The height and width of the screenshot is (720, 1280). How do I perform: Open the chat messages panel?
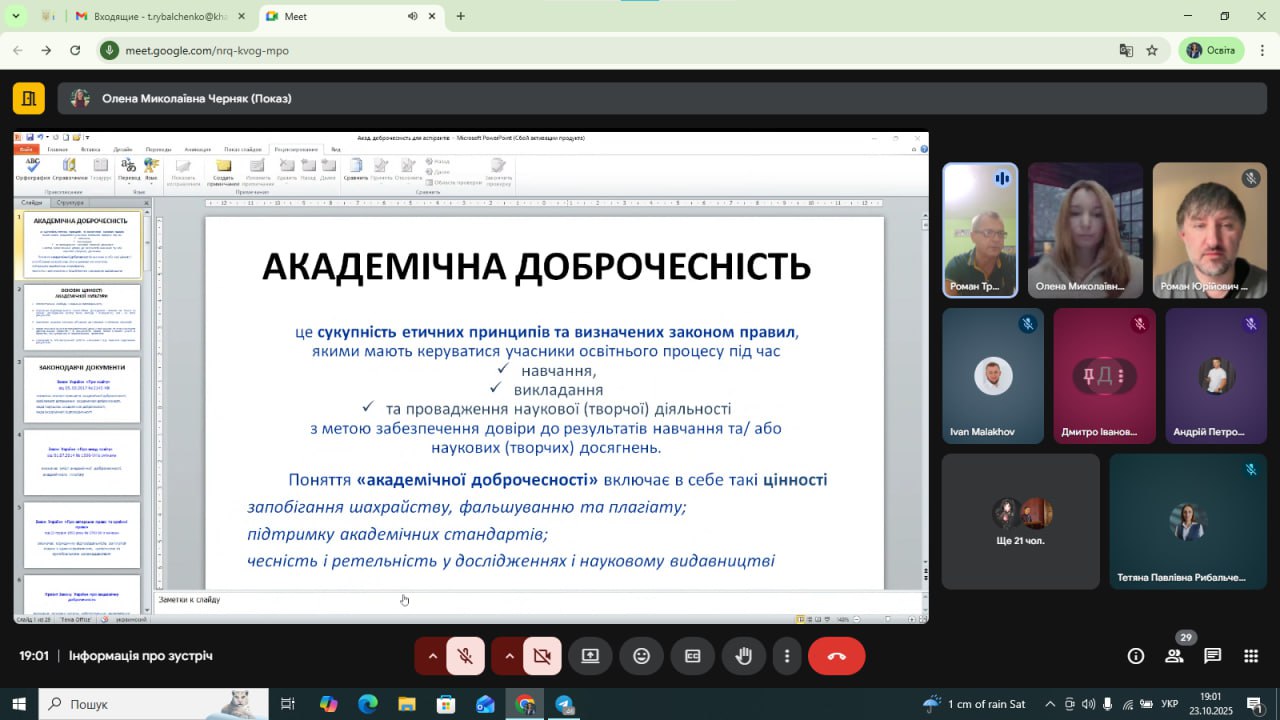pyautogui.click(x=1212, y=656)
